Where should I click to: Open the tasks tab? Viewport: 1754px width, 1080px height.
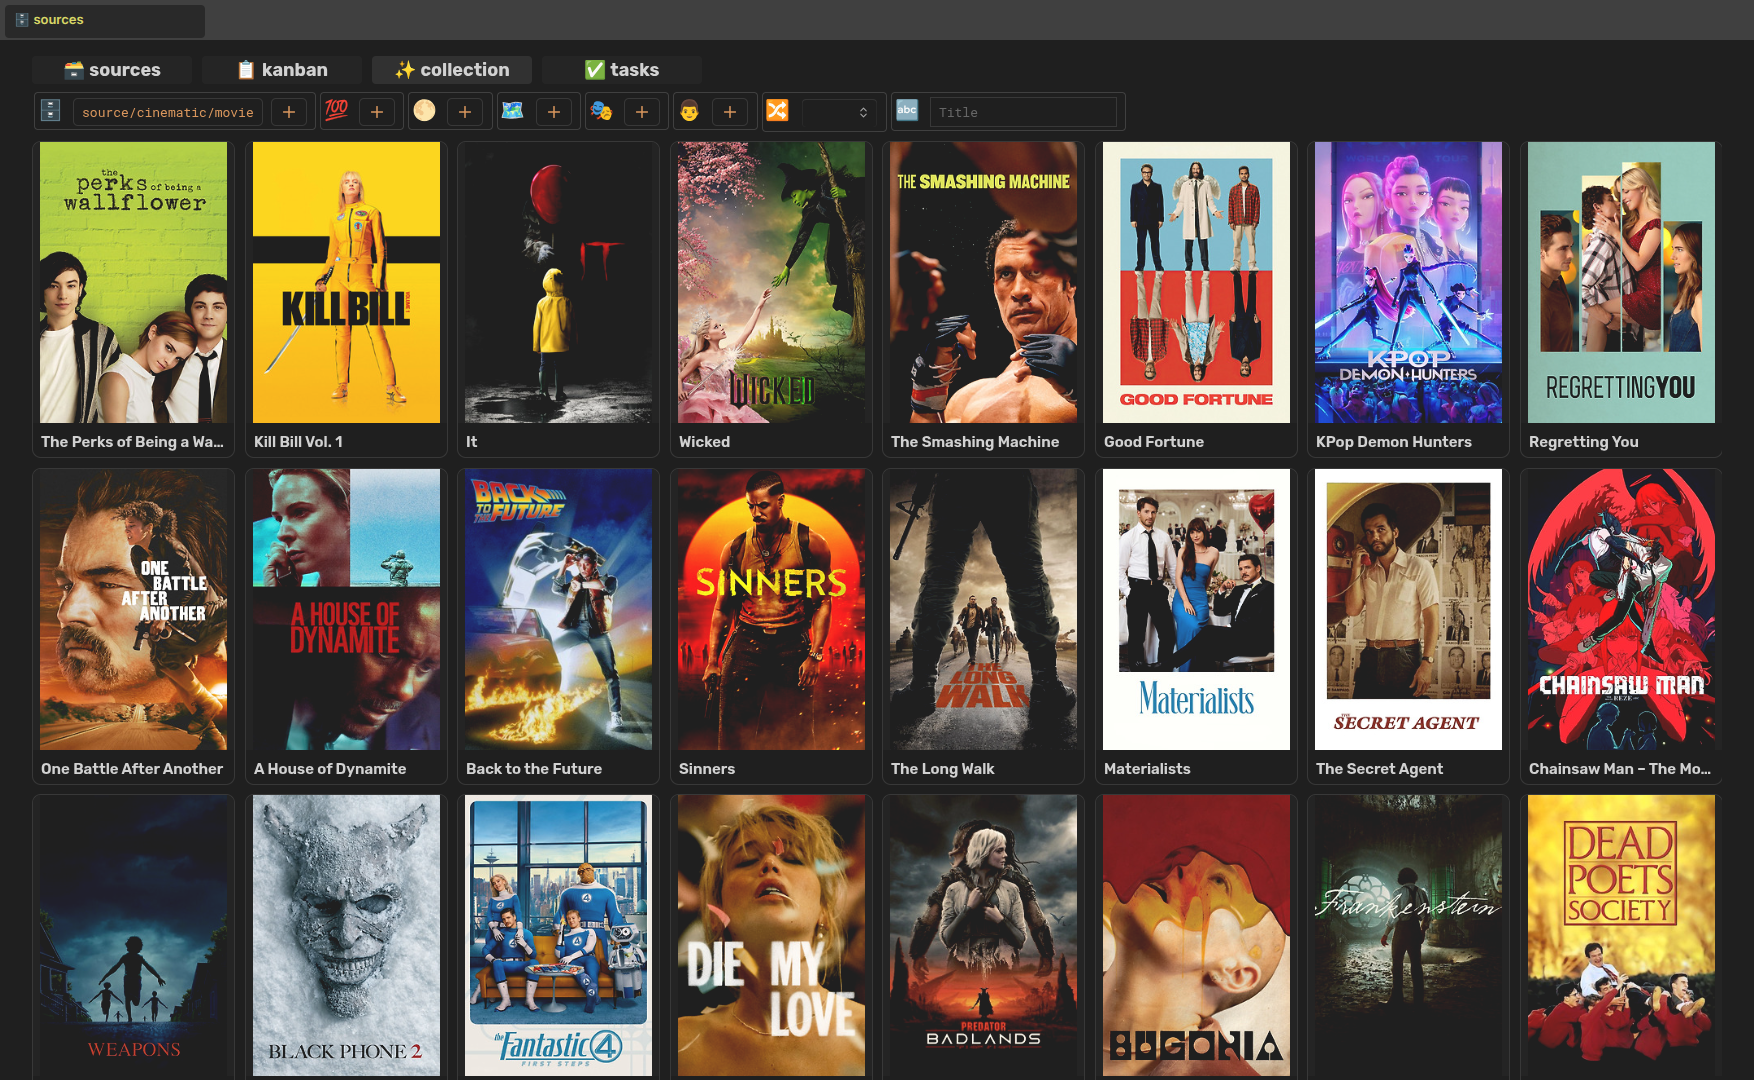click(621, 70)
